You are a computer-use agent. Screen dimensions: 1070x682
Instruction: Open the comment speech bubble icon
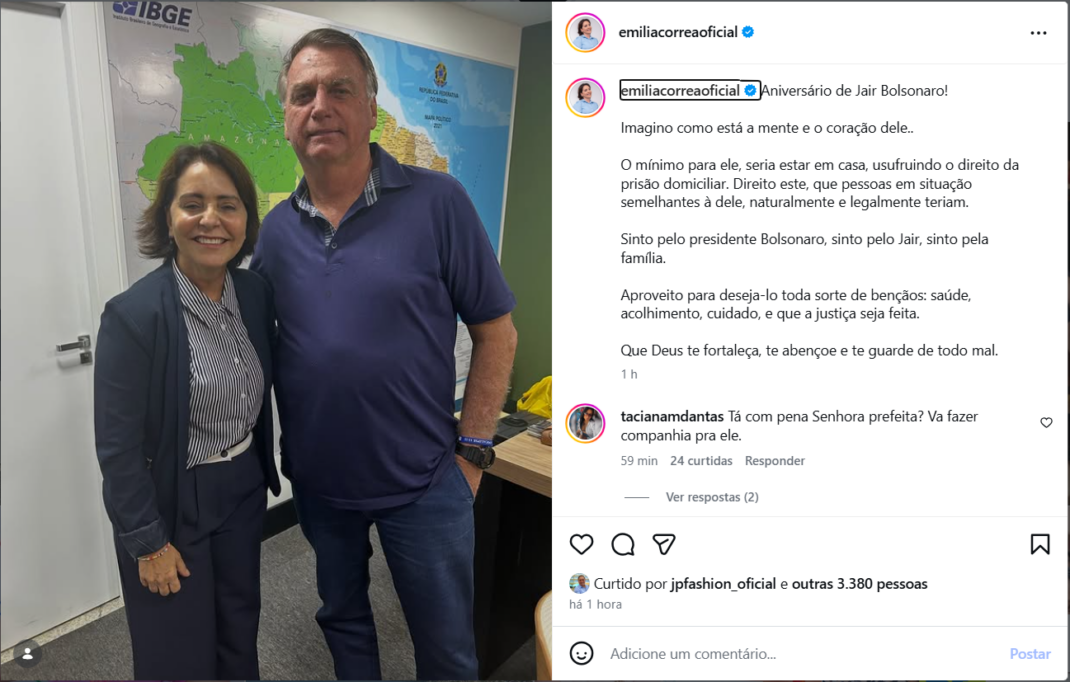623,544
